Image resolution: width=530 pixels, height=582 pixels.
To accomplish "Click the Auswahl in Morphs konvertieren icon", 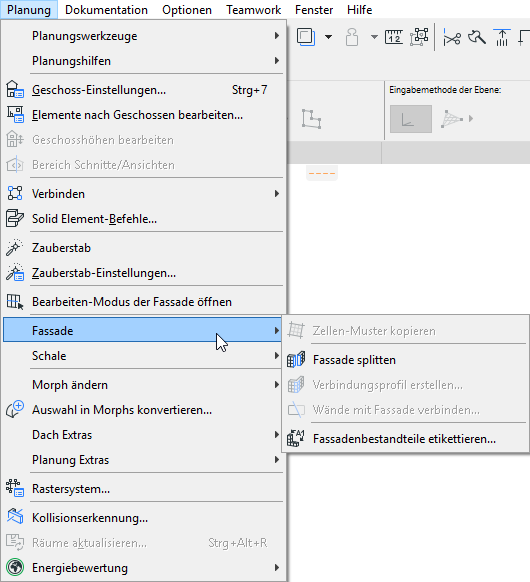I will coord(15,410).
